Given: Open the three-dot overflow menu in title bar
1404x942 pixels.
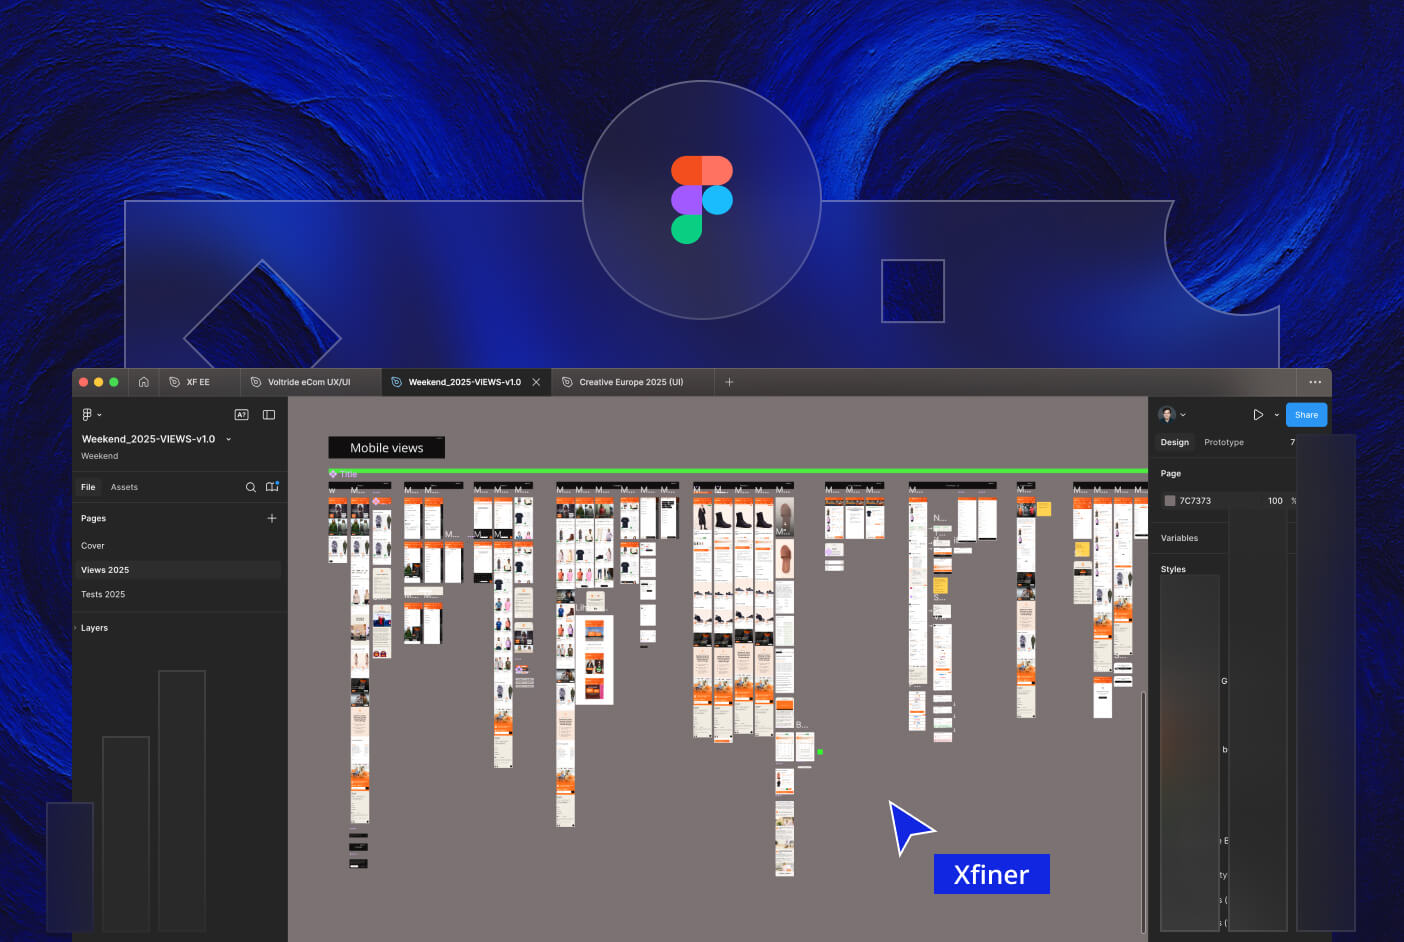Looking at the screenshot, I should [x=1315, y=382].
